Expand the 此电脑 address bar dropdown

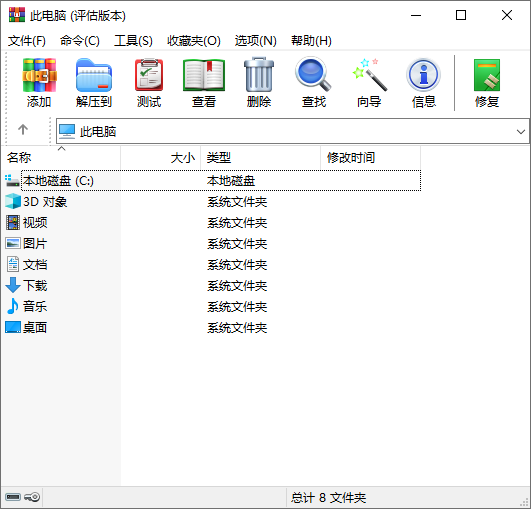click(521, 131)
